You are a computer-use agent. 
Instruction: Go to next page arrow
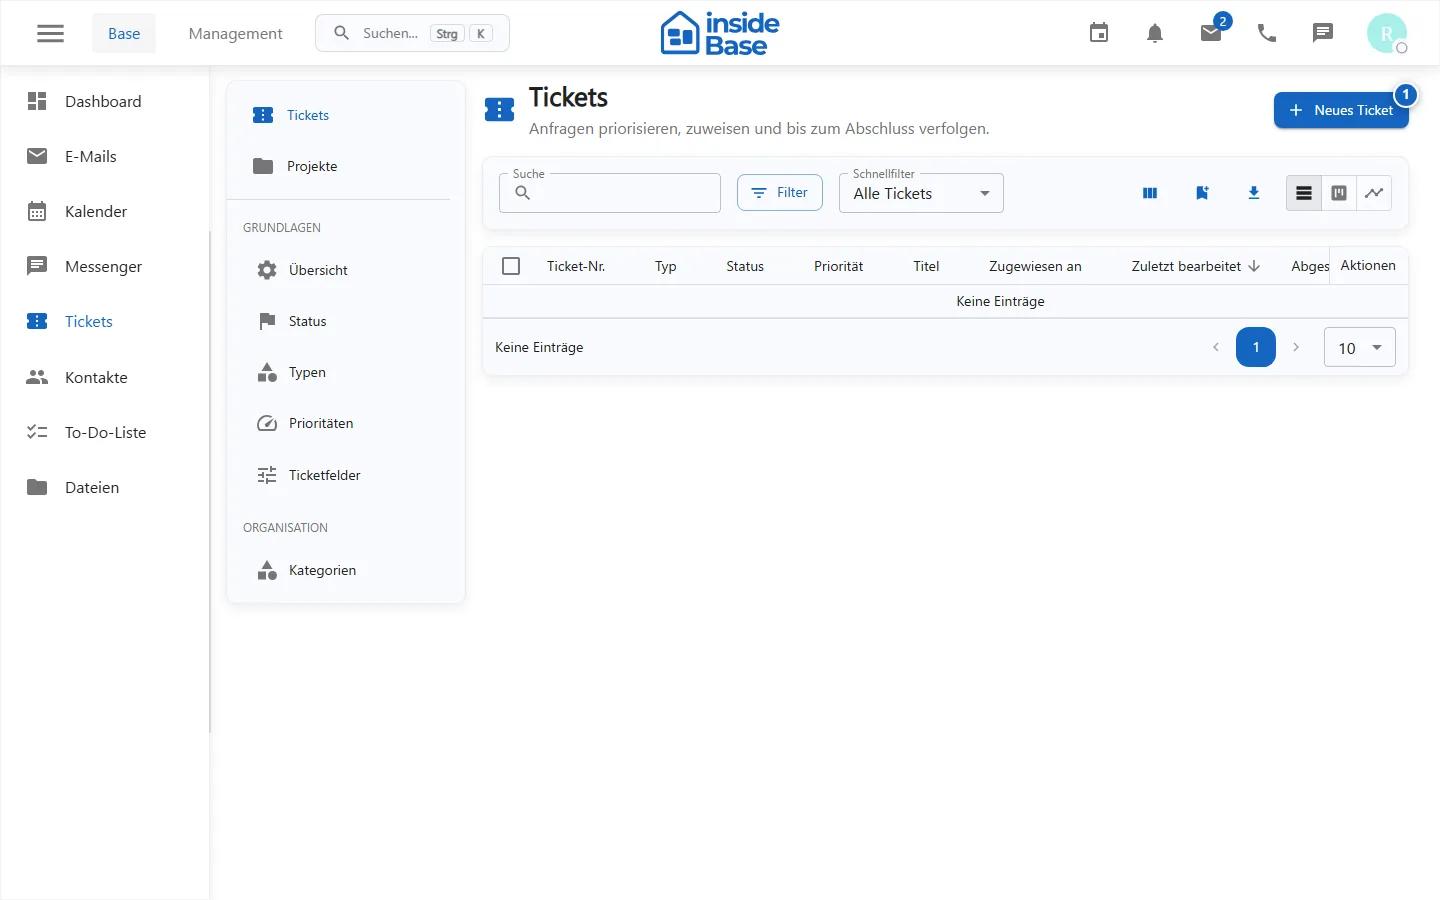(x=1296, y=347)
